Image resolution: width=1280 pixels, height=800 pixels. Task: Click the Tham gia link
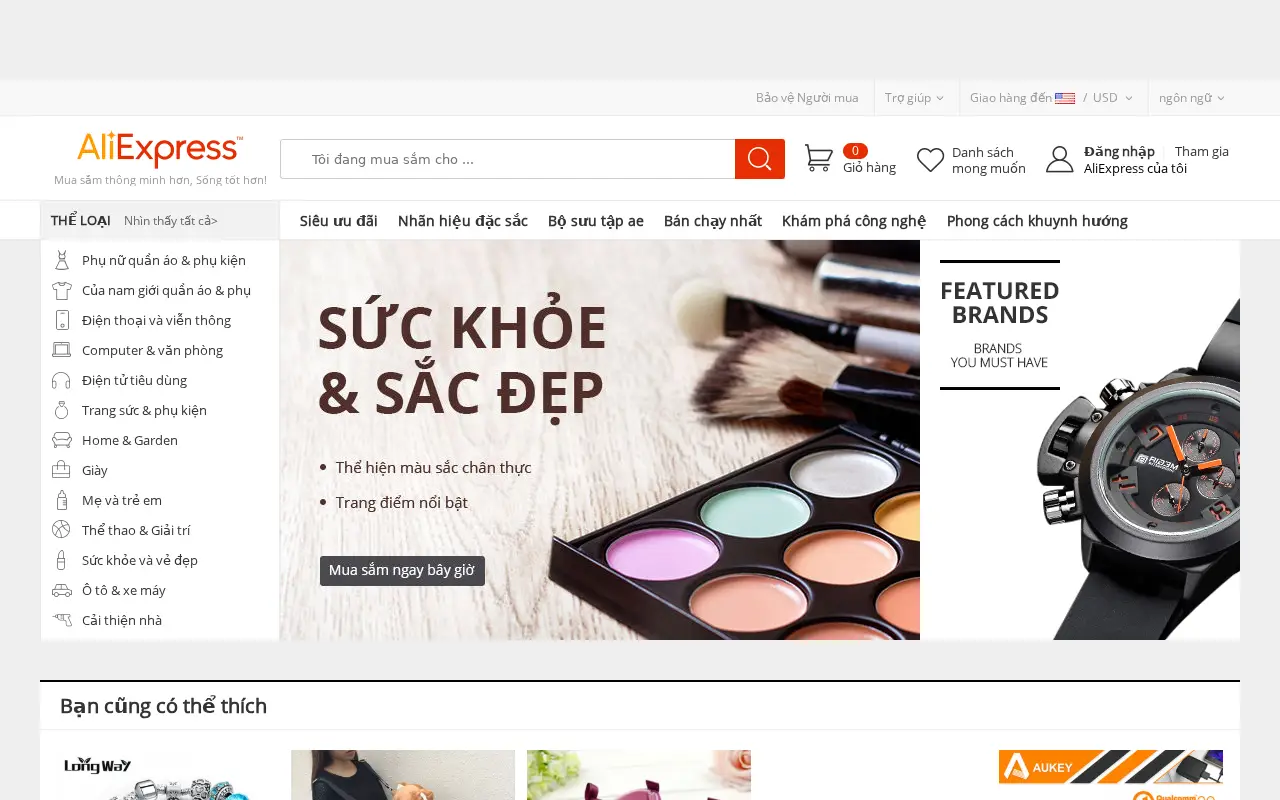point(1202,152)
